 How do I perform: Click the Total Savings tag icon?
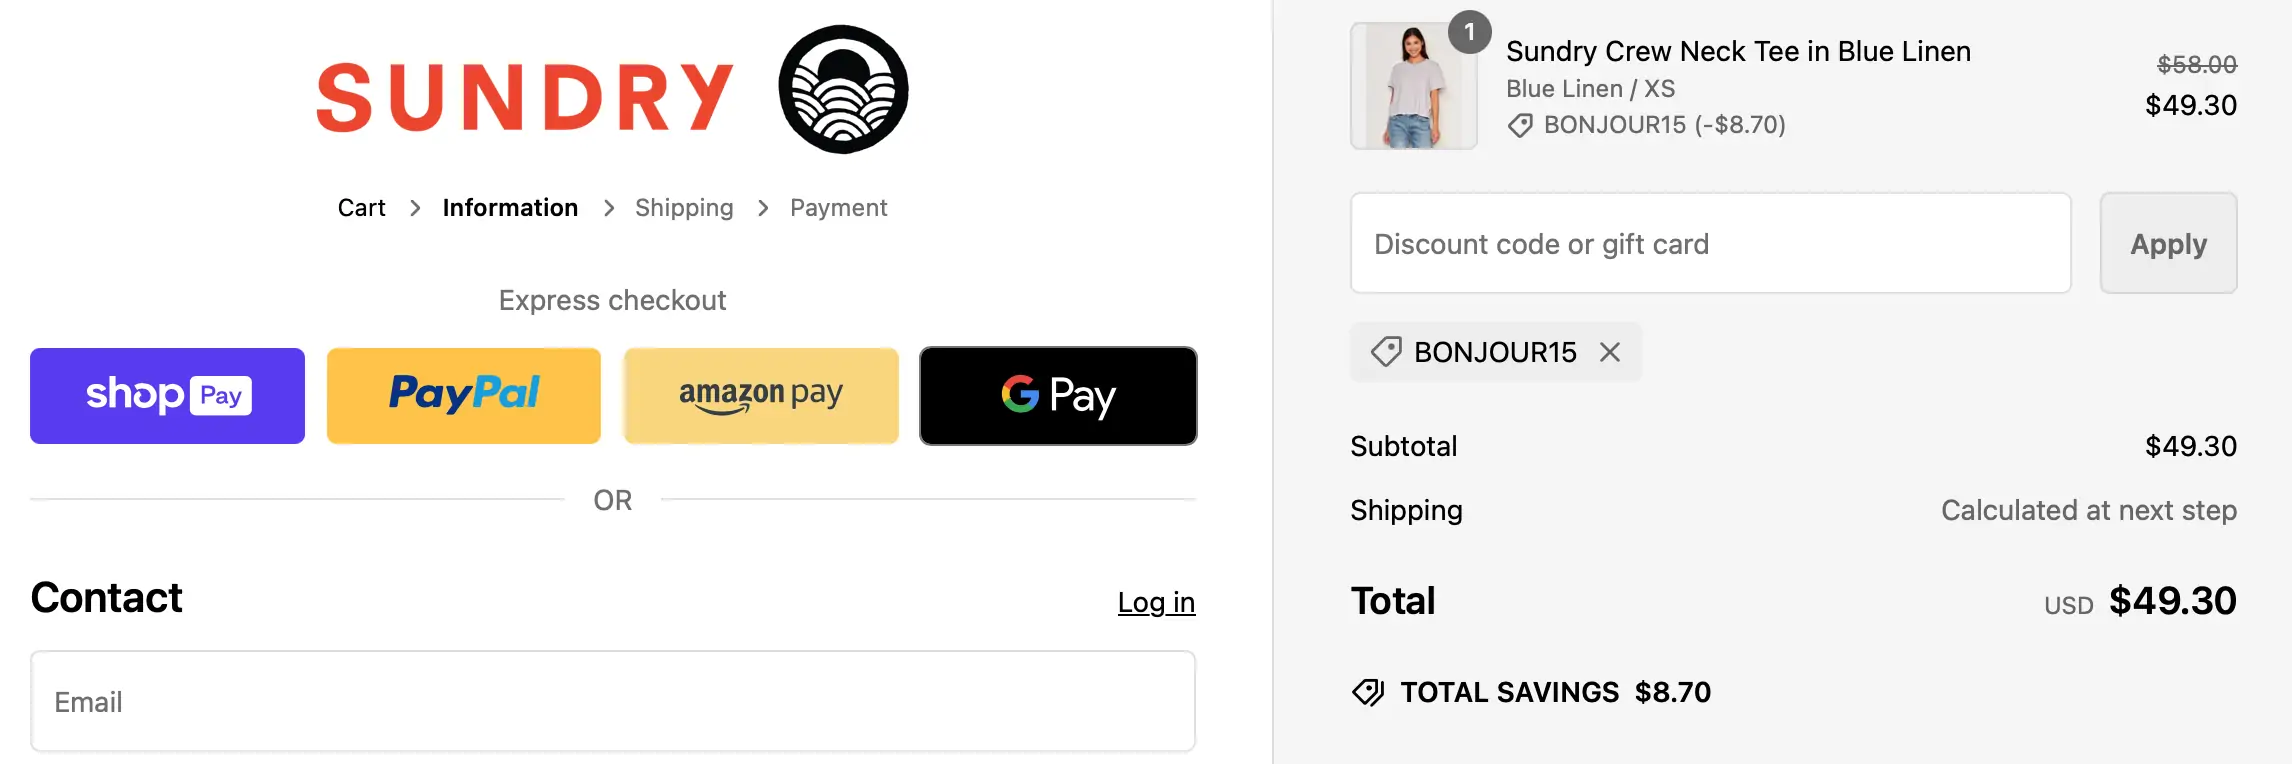pyautogui.click(x=1368, y=692)
